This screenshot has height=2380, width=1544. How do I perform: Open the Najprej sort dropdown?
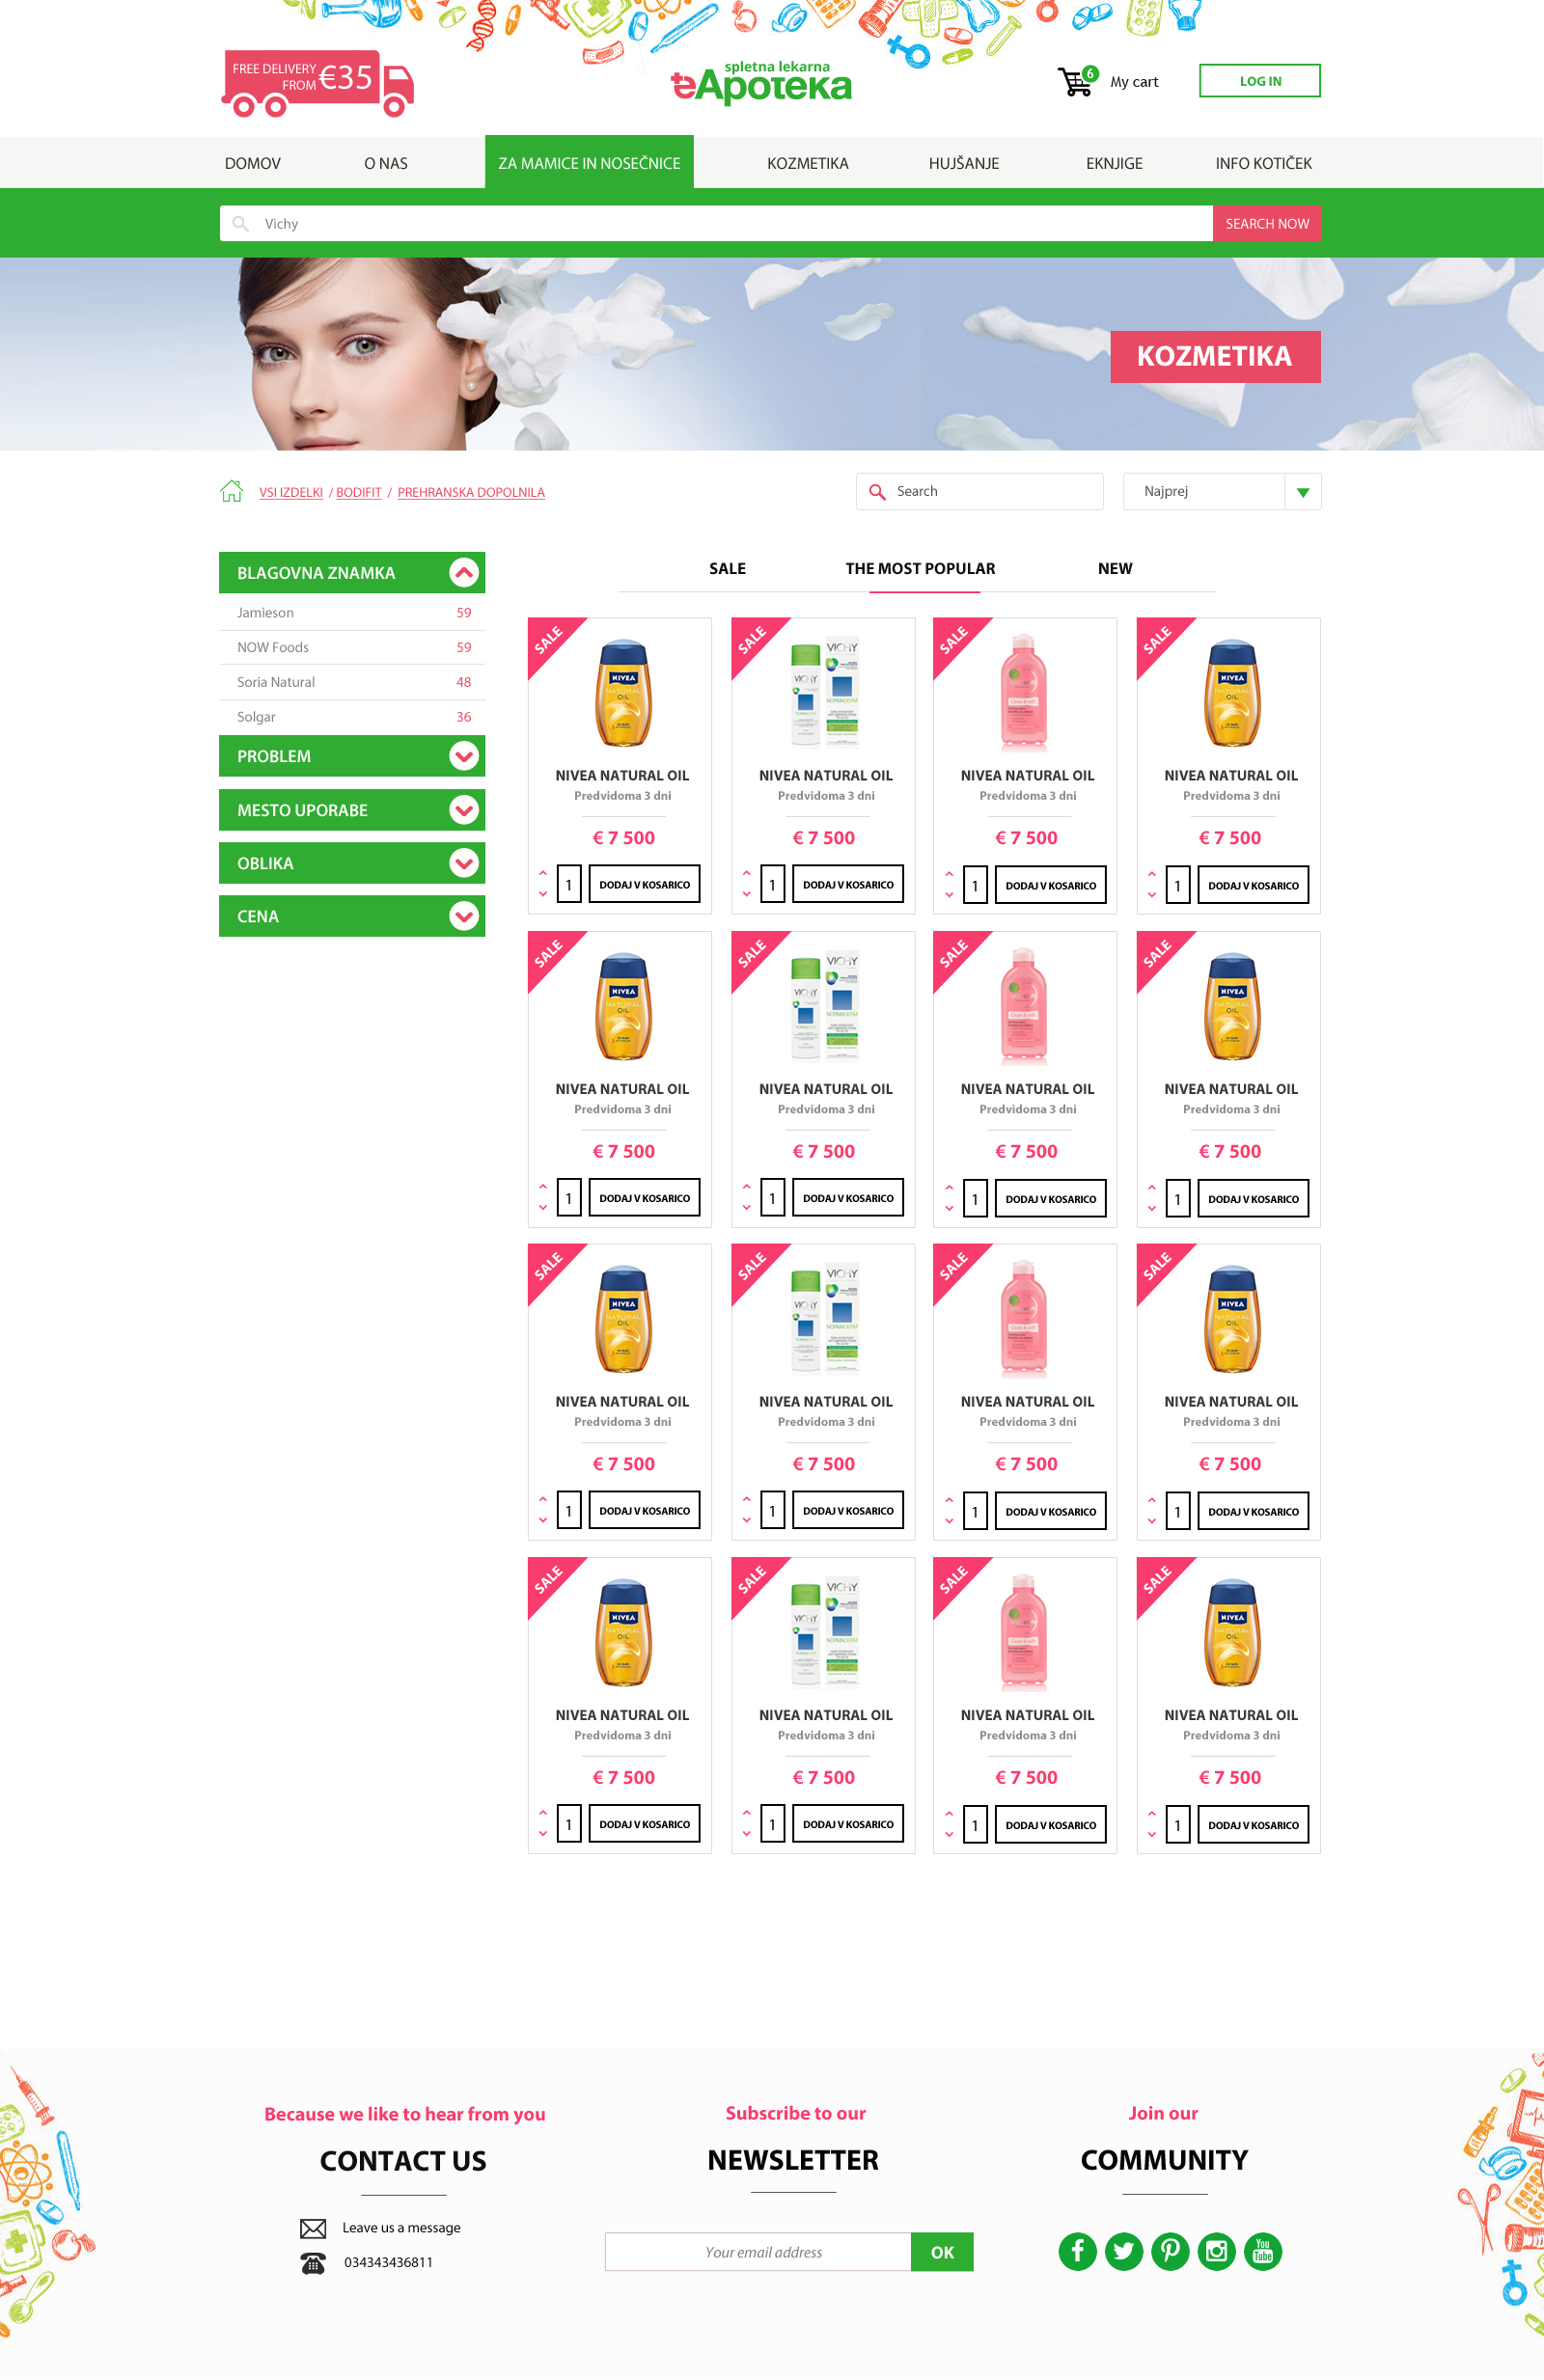[x=1302, y=492]
